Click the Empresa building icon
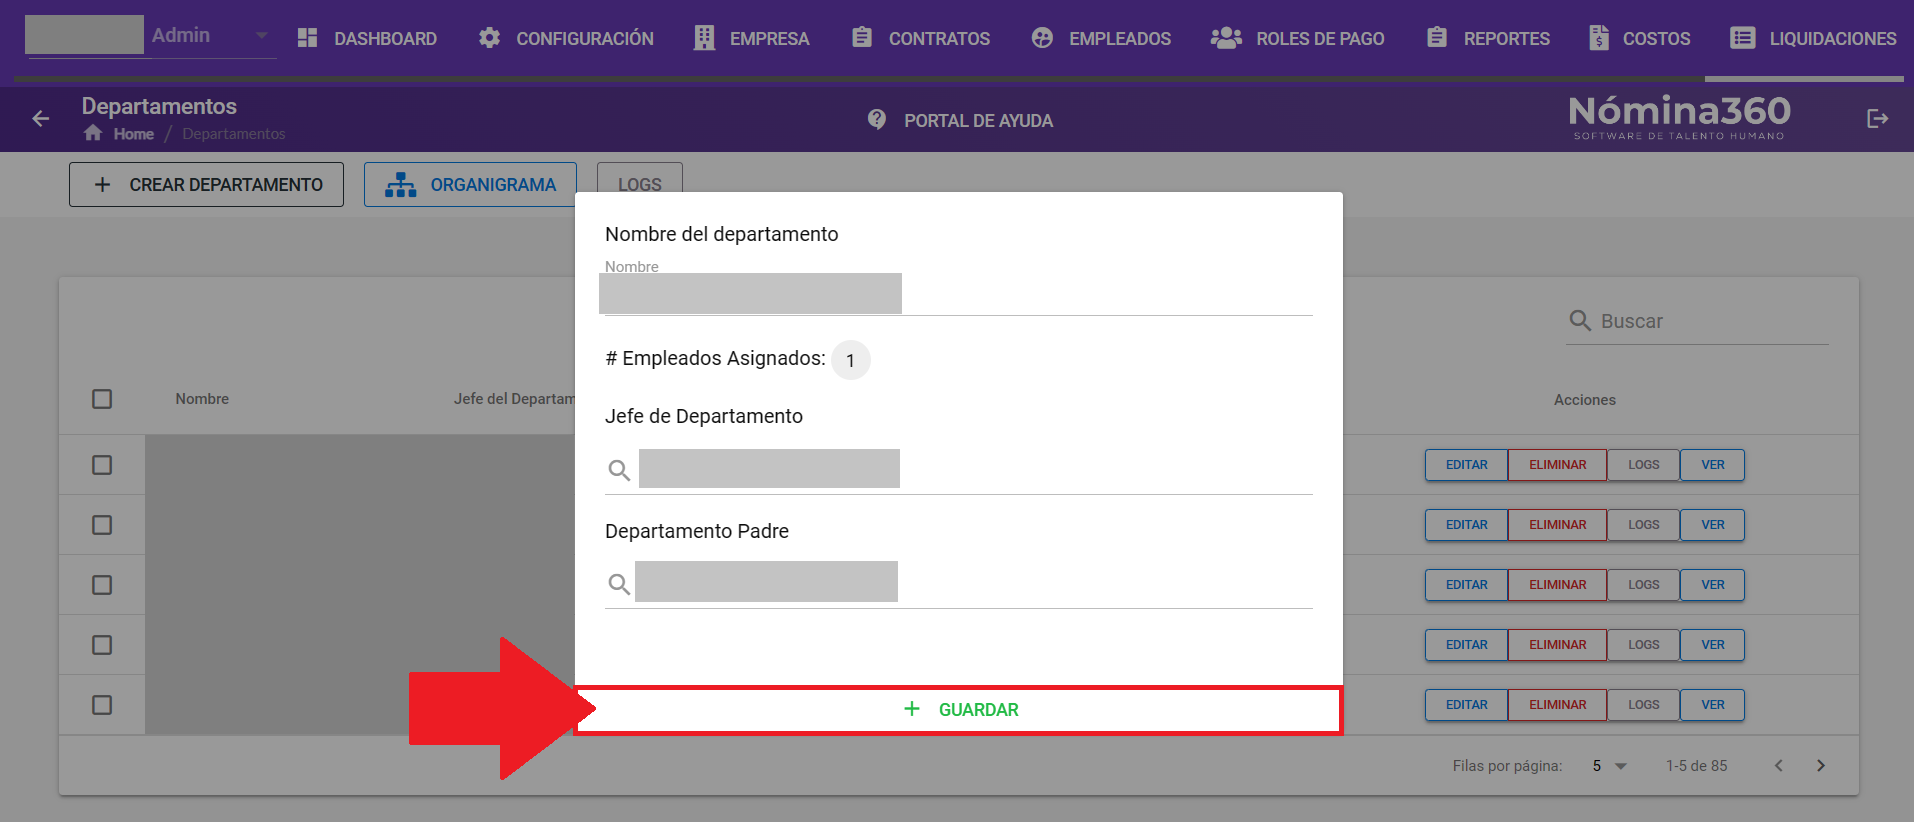 click(x=704, y=38)
